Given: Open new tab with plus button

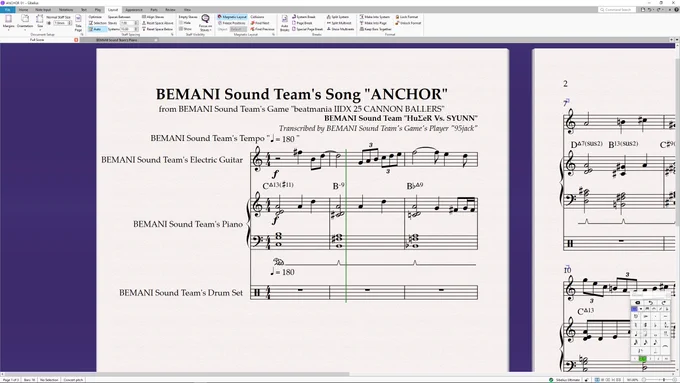Looking at the screenshot, I should pos(672,39).
